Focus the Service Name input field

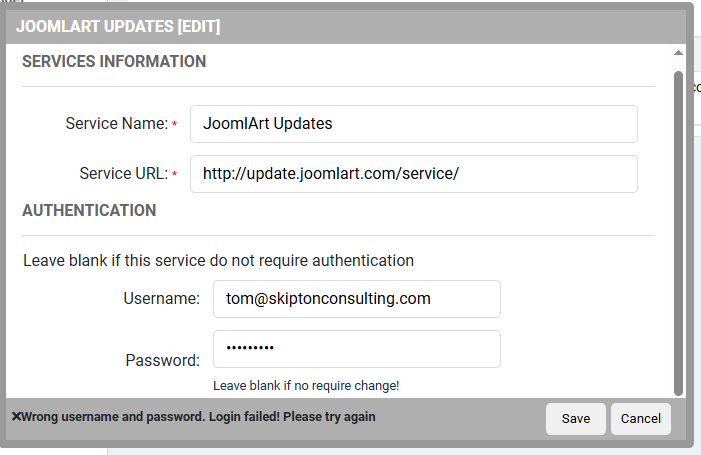tap(413, 124)
